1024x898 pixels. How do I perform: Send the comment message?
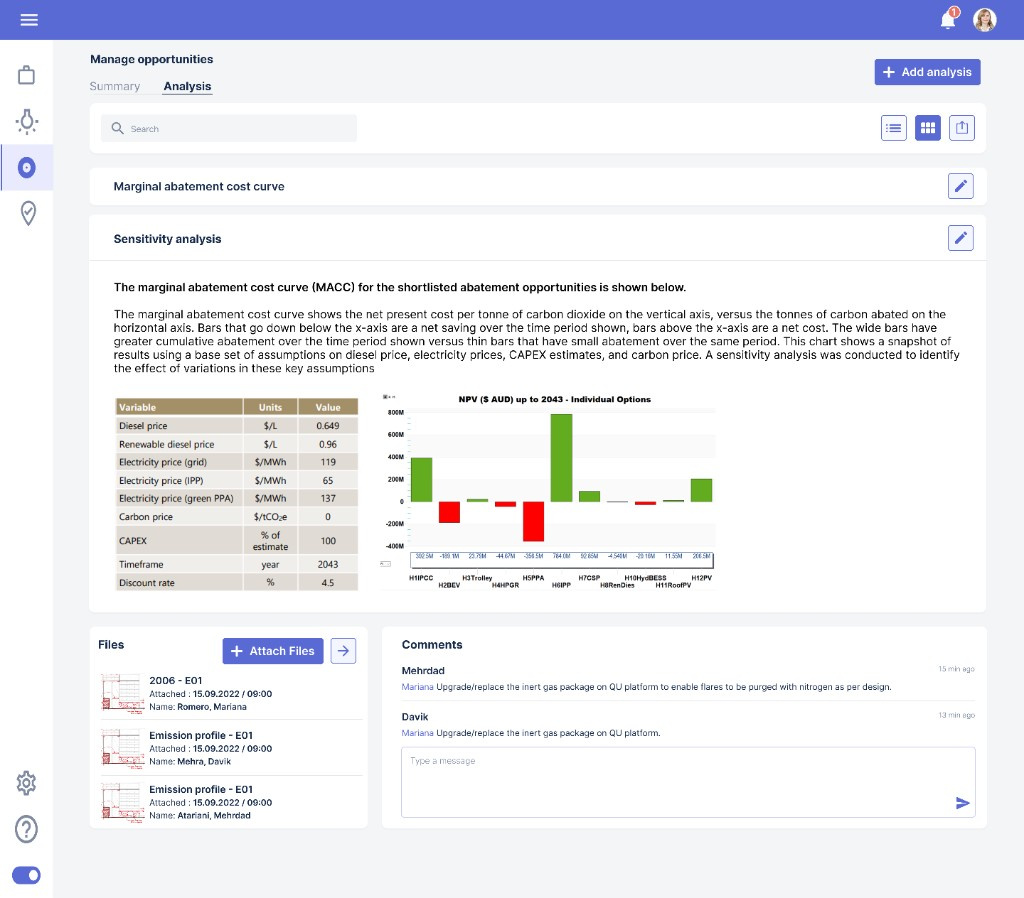[x=962, y=803]
